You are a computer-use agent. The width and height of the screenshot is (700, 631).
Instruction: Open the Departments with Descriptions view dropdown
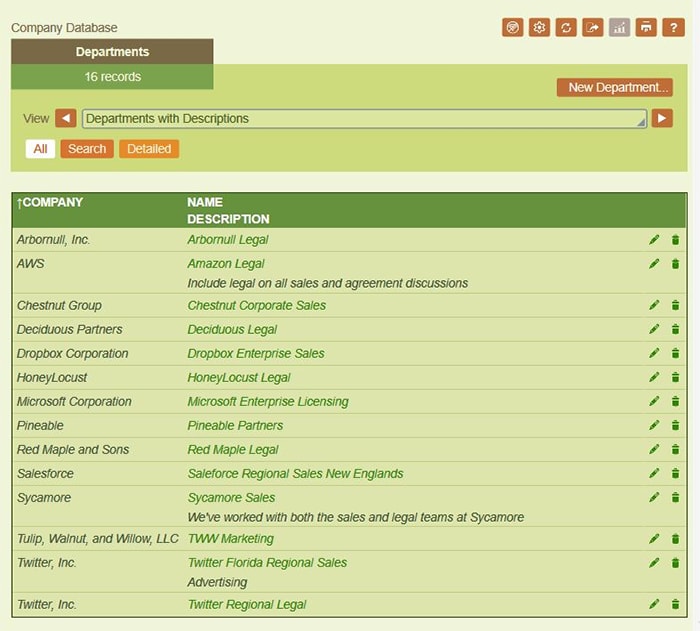[364, 119]
